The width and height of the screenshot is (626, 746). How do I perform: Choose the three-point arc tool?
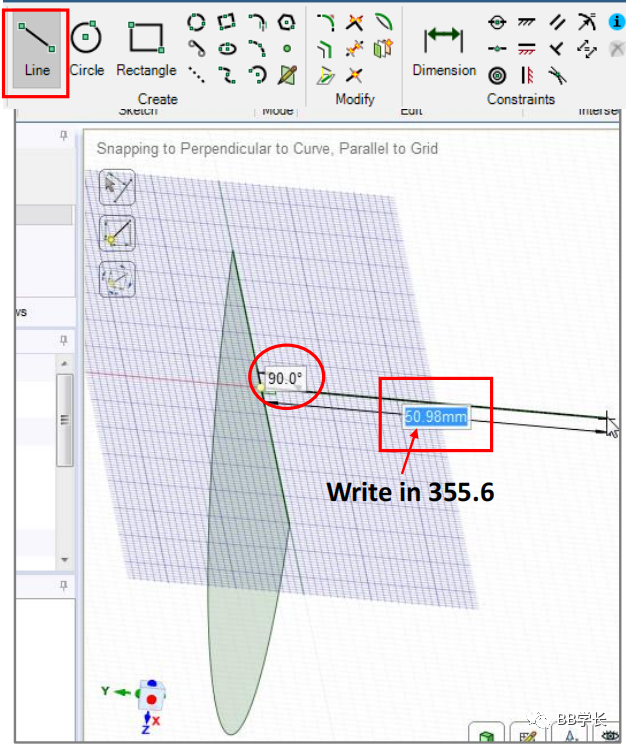[257, 49]
